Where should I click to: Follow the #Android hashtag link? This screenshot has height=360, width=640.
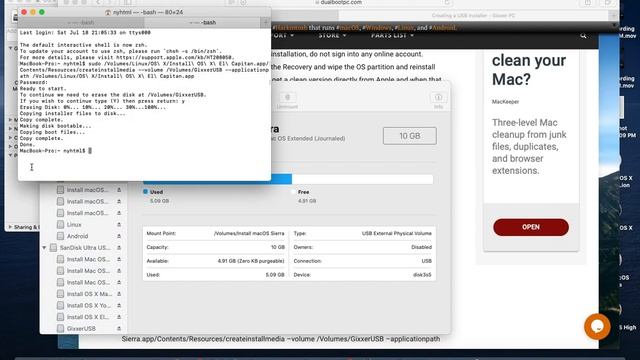tap(442, 28)
